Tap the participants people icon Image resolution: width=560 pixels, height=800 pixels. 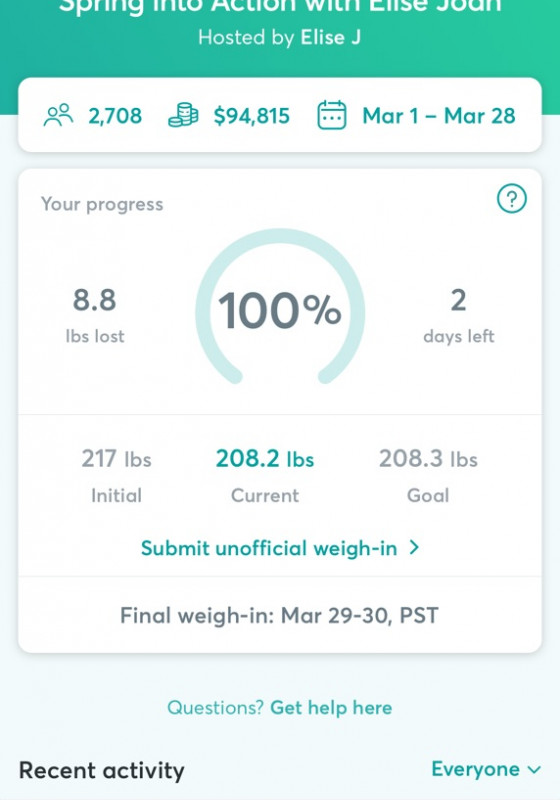point(59,115)
